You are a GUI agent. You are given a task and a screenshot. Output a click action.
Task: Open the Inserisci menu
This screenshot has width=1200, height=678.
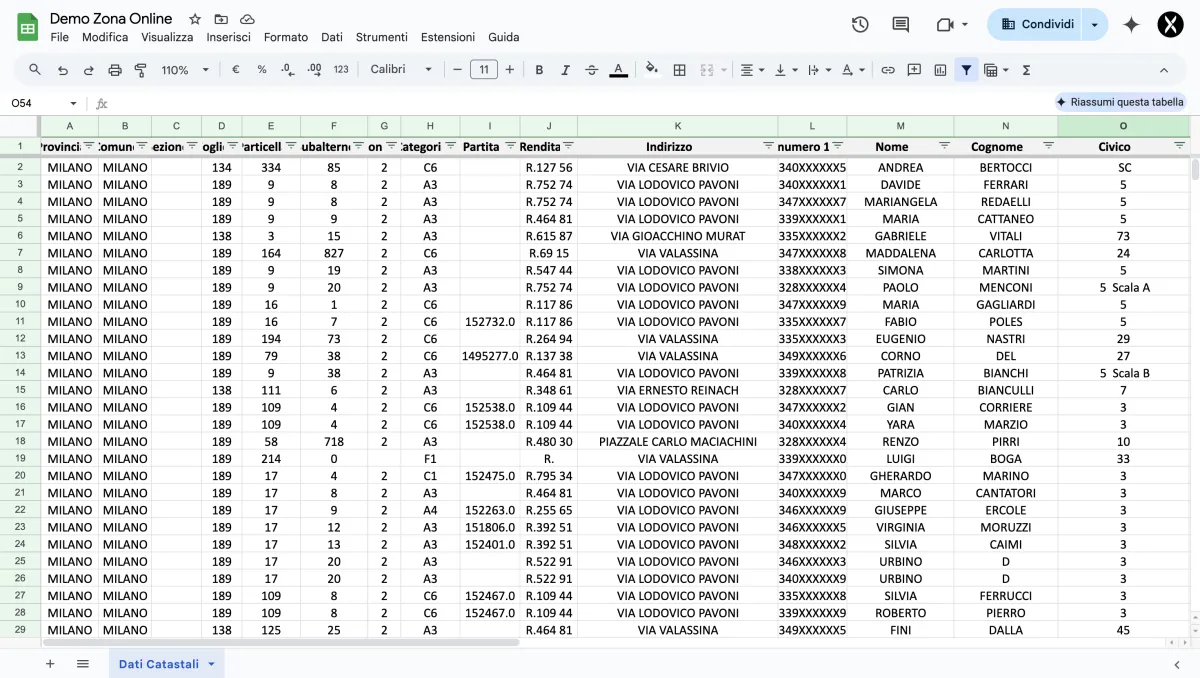(x=229, y=37)
